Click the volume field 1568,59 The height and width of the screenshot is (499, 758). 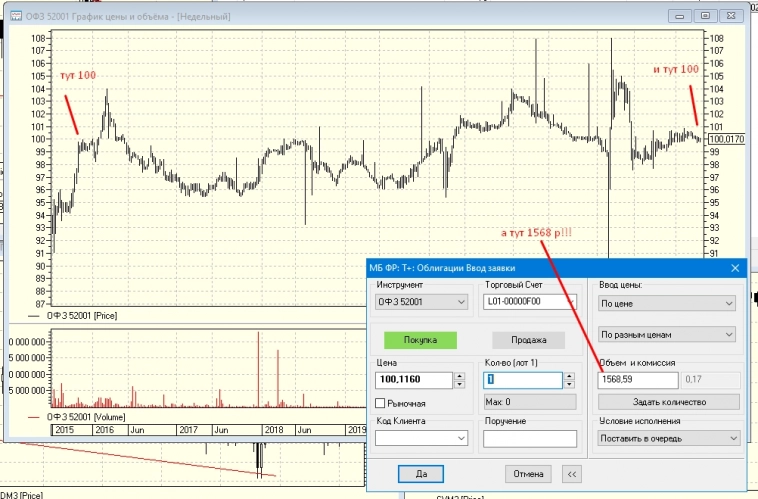tap(638, 380)
